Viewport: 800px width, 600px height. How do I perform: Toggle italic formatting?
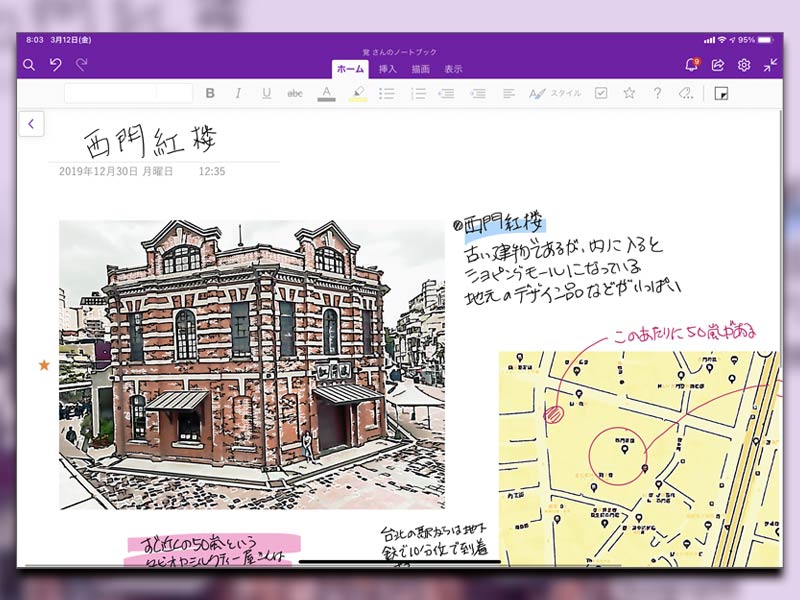coord(238,92)
